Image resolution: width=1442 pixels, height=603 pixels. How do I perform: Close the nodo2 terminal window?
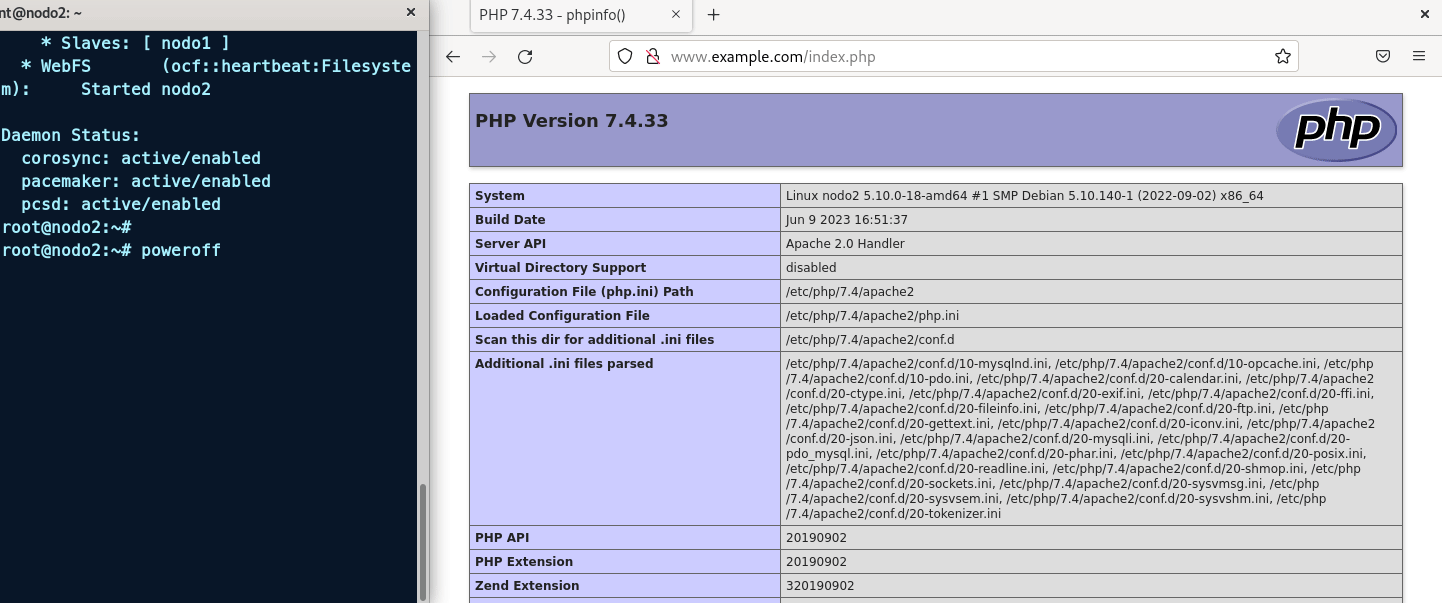410,13
